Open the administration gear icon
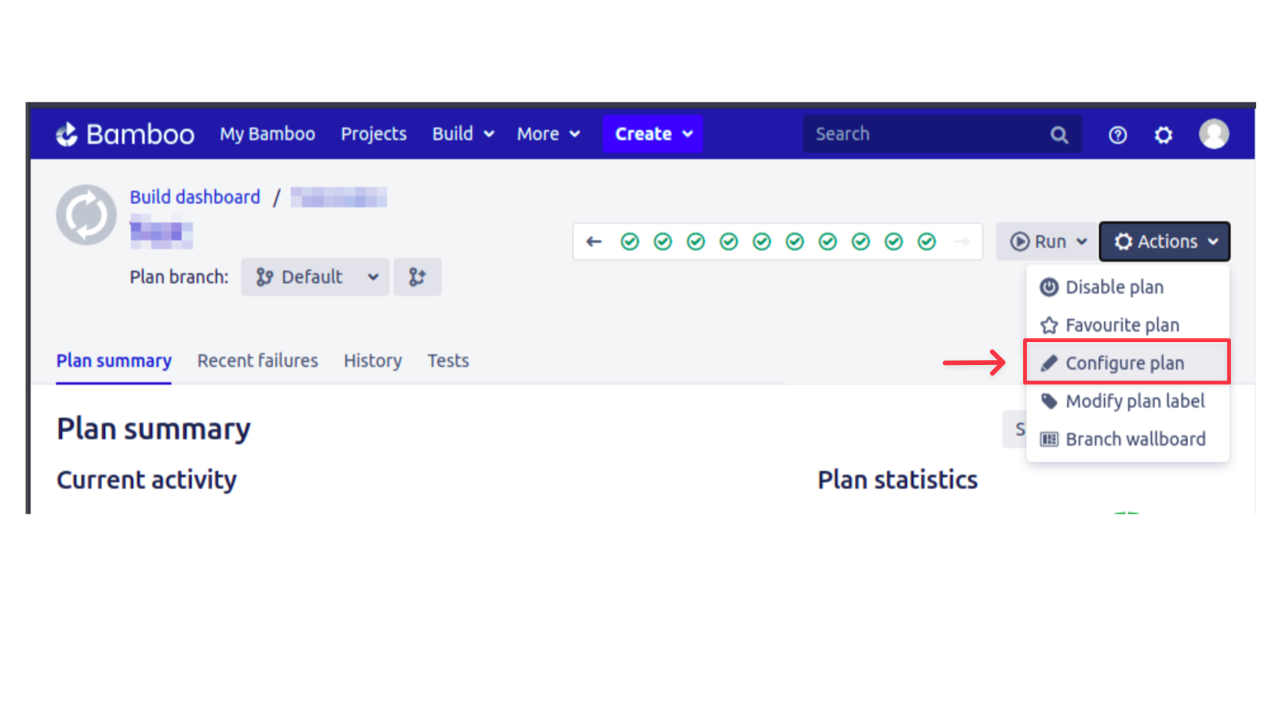Screen dimensions: 1280x720 tap(1163, 135)
